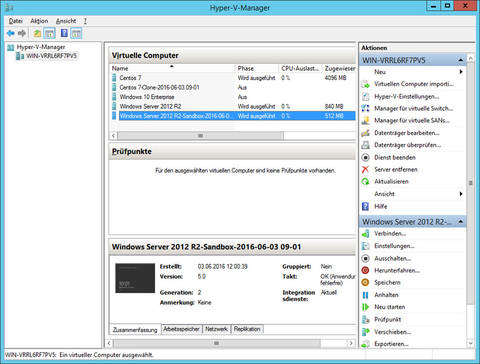The image size is (480, 364).
Task: Expand the Ansicht submenu in Aktionen
Action: pos(461,194)
